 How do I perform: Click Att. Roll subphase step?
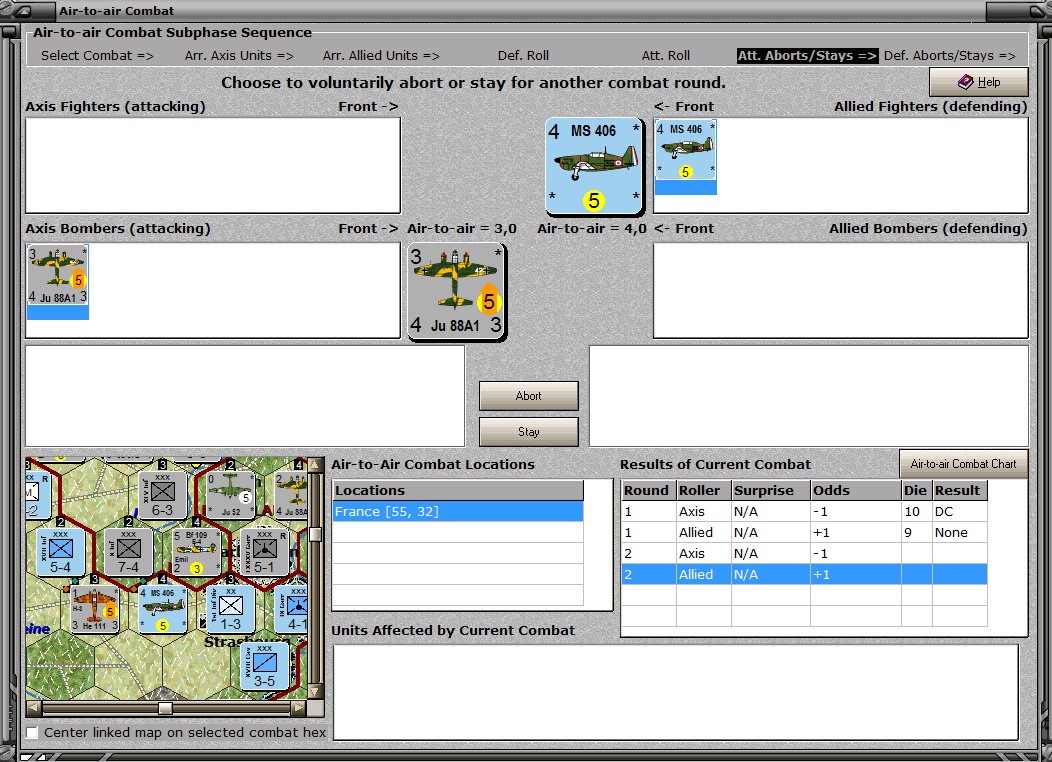[x=666, y=56]
